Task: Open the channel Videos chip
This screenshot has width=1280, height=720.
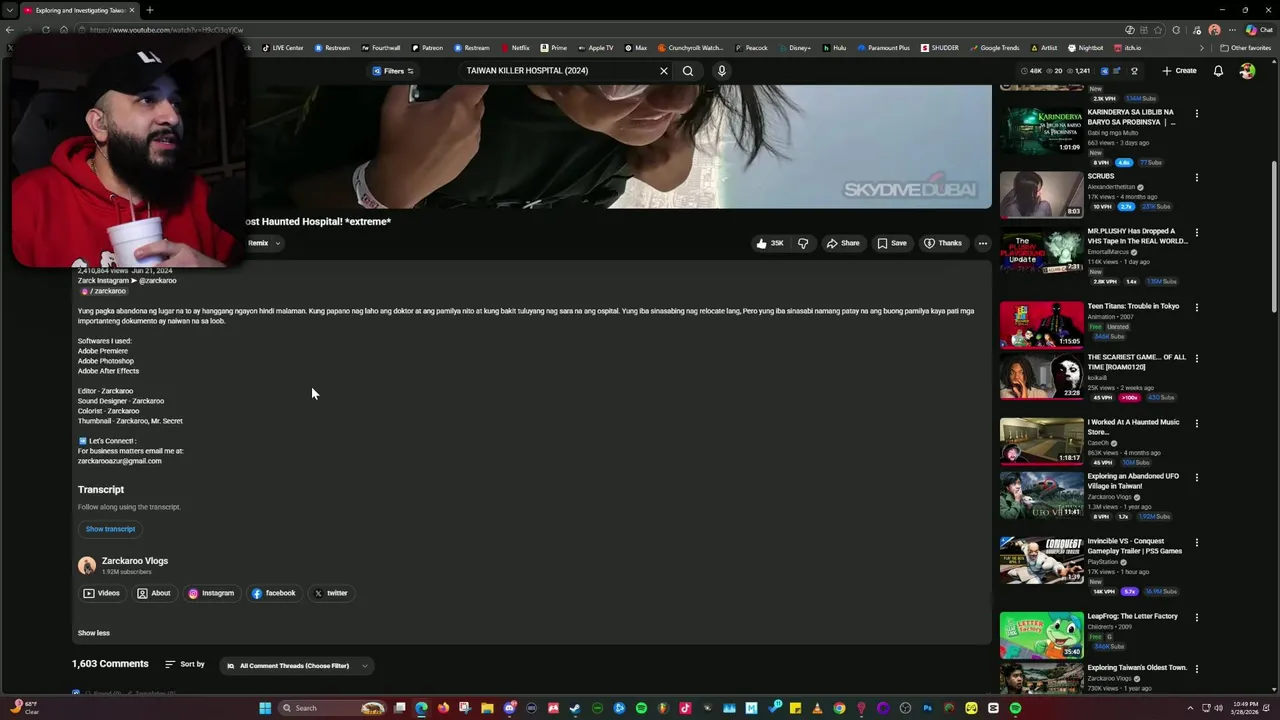Action: pyautogui.click(x=102, y=593)
